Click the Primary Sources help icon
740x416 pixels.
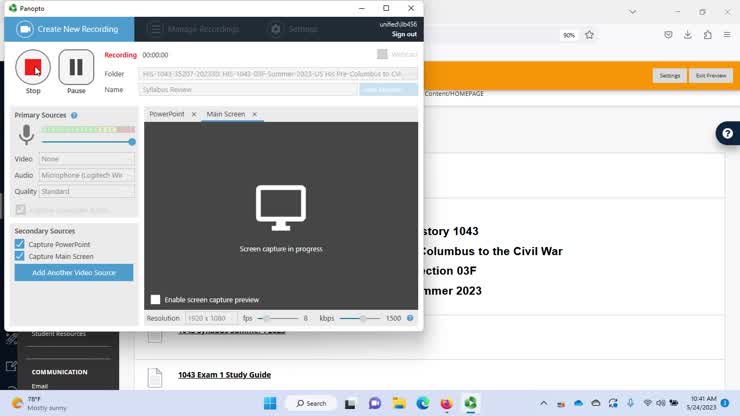point(74,115)
